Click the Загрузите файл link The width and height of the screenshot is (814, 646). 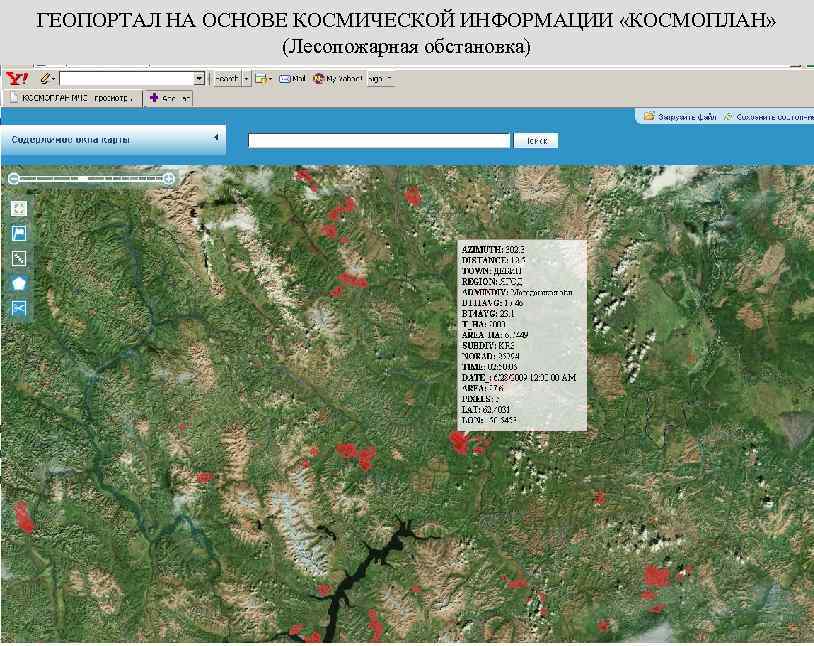point(680,117)
